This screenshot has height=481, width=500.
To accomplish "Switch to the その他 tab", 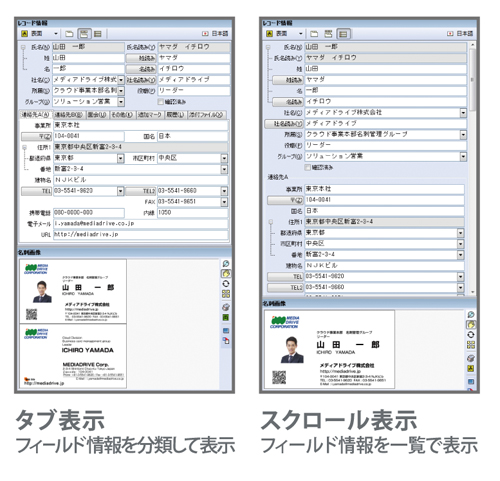I will pyautogui.click(x=122, y=115).
